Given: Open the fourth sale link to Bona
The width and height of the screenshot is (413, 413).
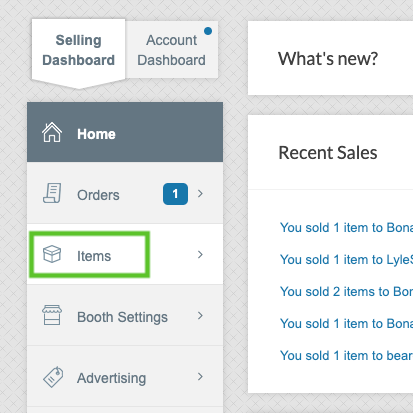Looking at the screenshot, I should click(346, 324).
